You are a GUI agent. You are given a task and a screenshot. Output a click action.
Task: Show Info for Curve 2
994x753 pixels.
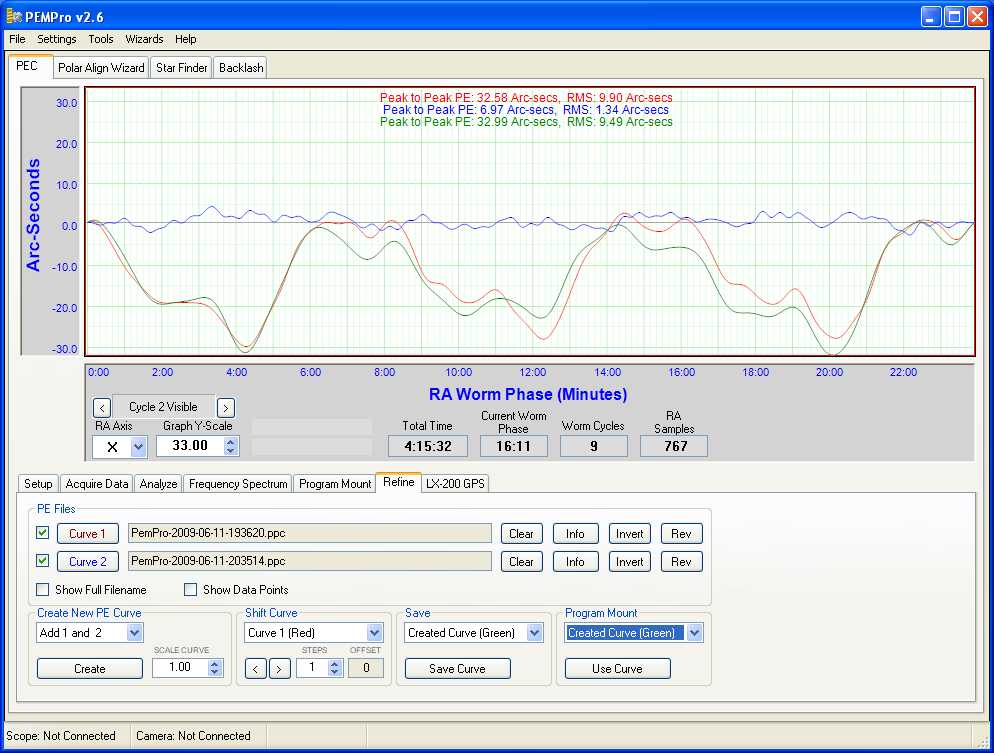pyautogui.click(x=575, y=562)
